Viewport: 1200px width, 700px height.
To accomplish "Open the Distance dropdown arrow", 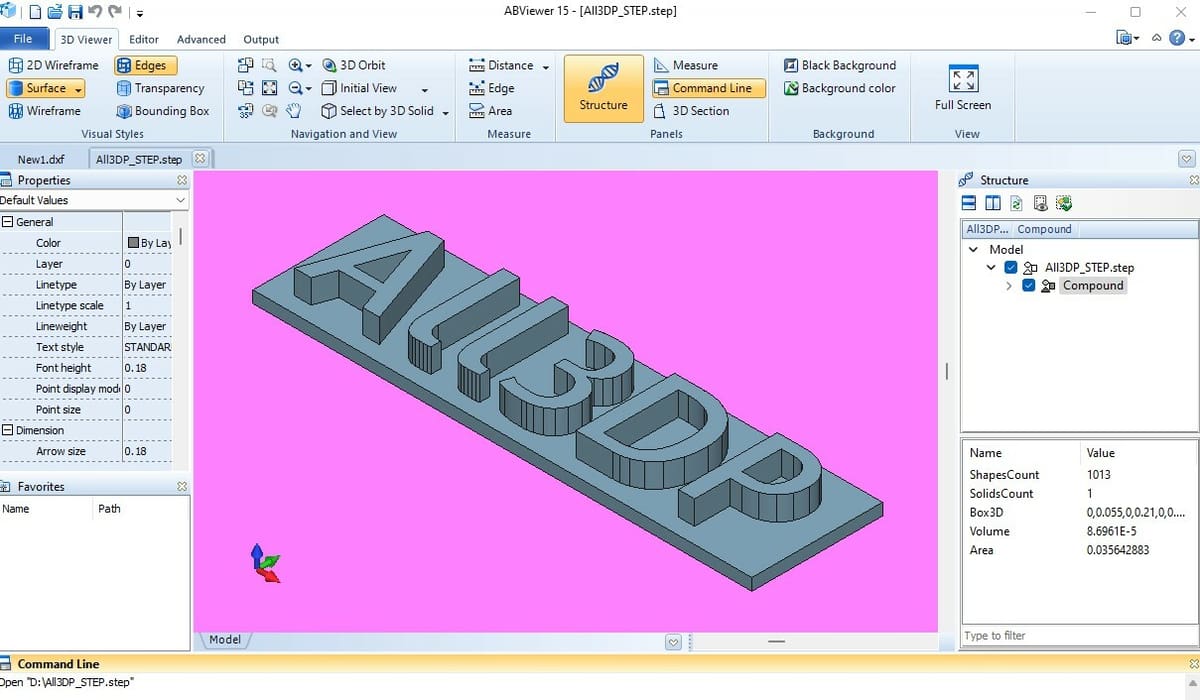I will 546,66.
